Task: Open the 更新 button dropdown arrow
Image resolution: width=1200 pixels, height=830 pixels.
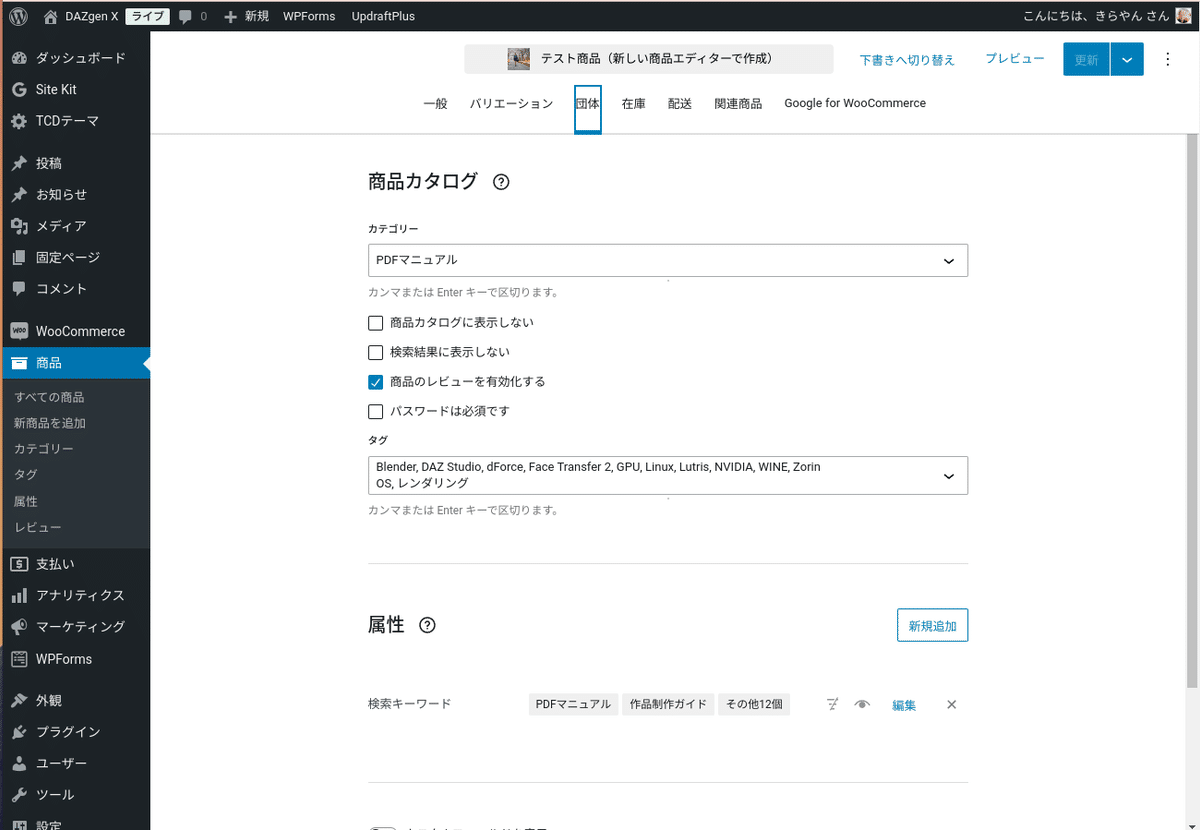Action: (x=1126, y=59)
